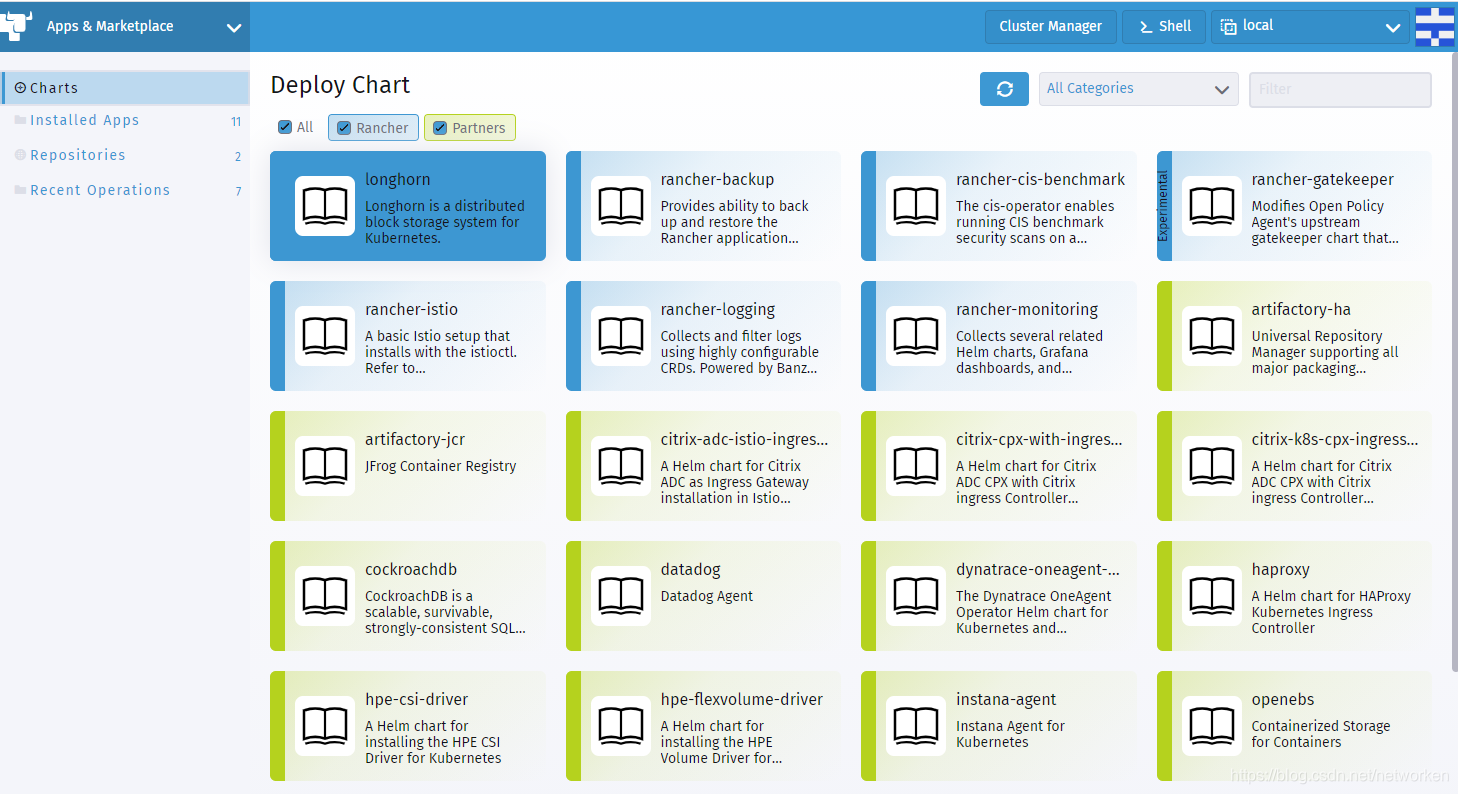Click the hpe-csi-driver chart title text
The image size is (1458, 794).
417,700
